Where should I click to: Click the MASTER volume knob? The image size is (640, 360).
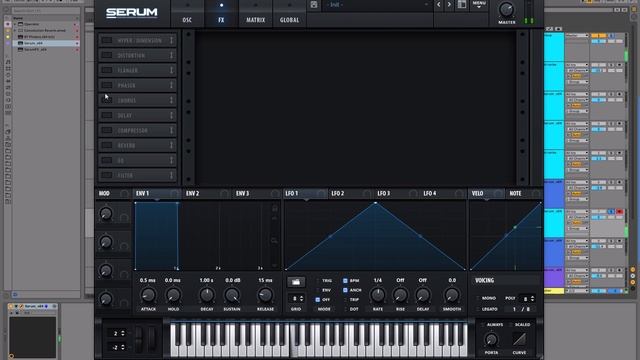pos(507,9)
